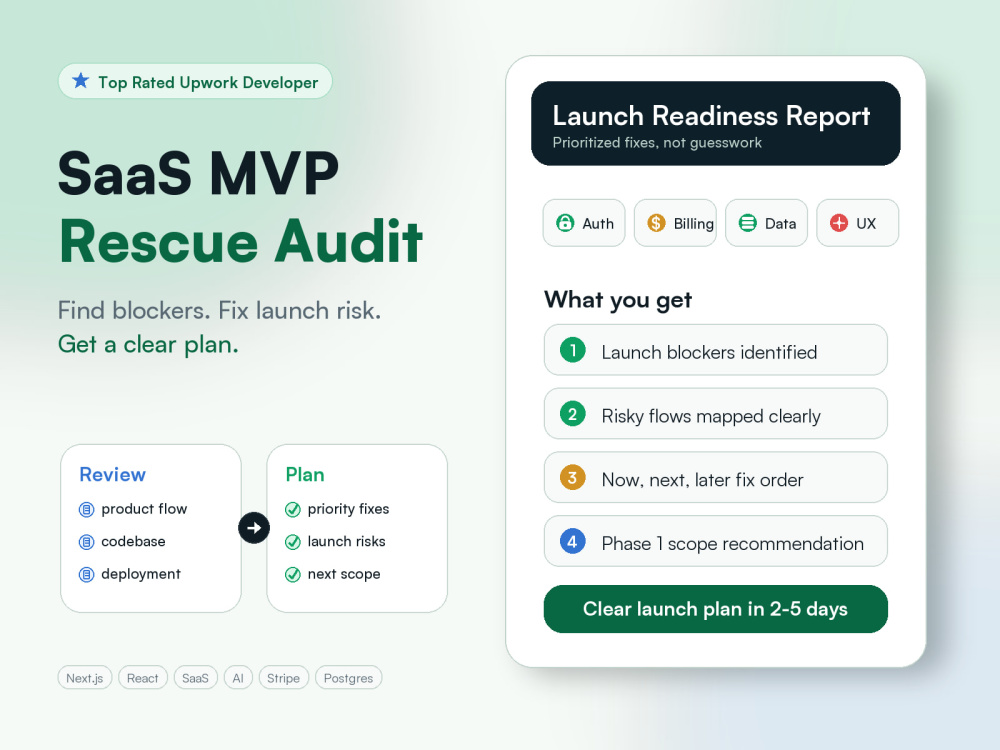Click the Postgres tag
1000x750 pixels.
coord(349,677)
